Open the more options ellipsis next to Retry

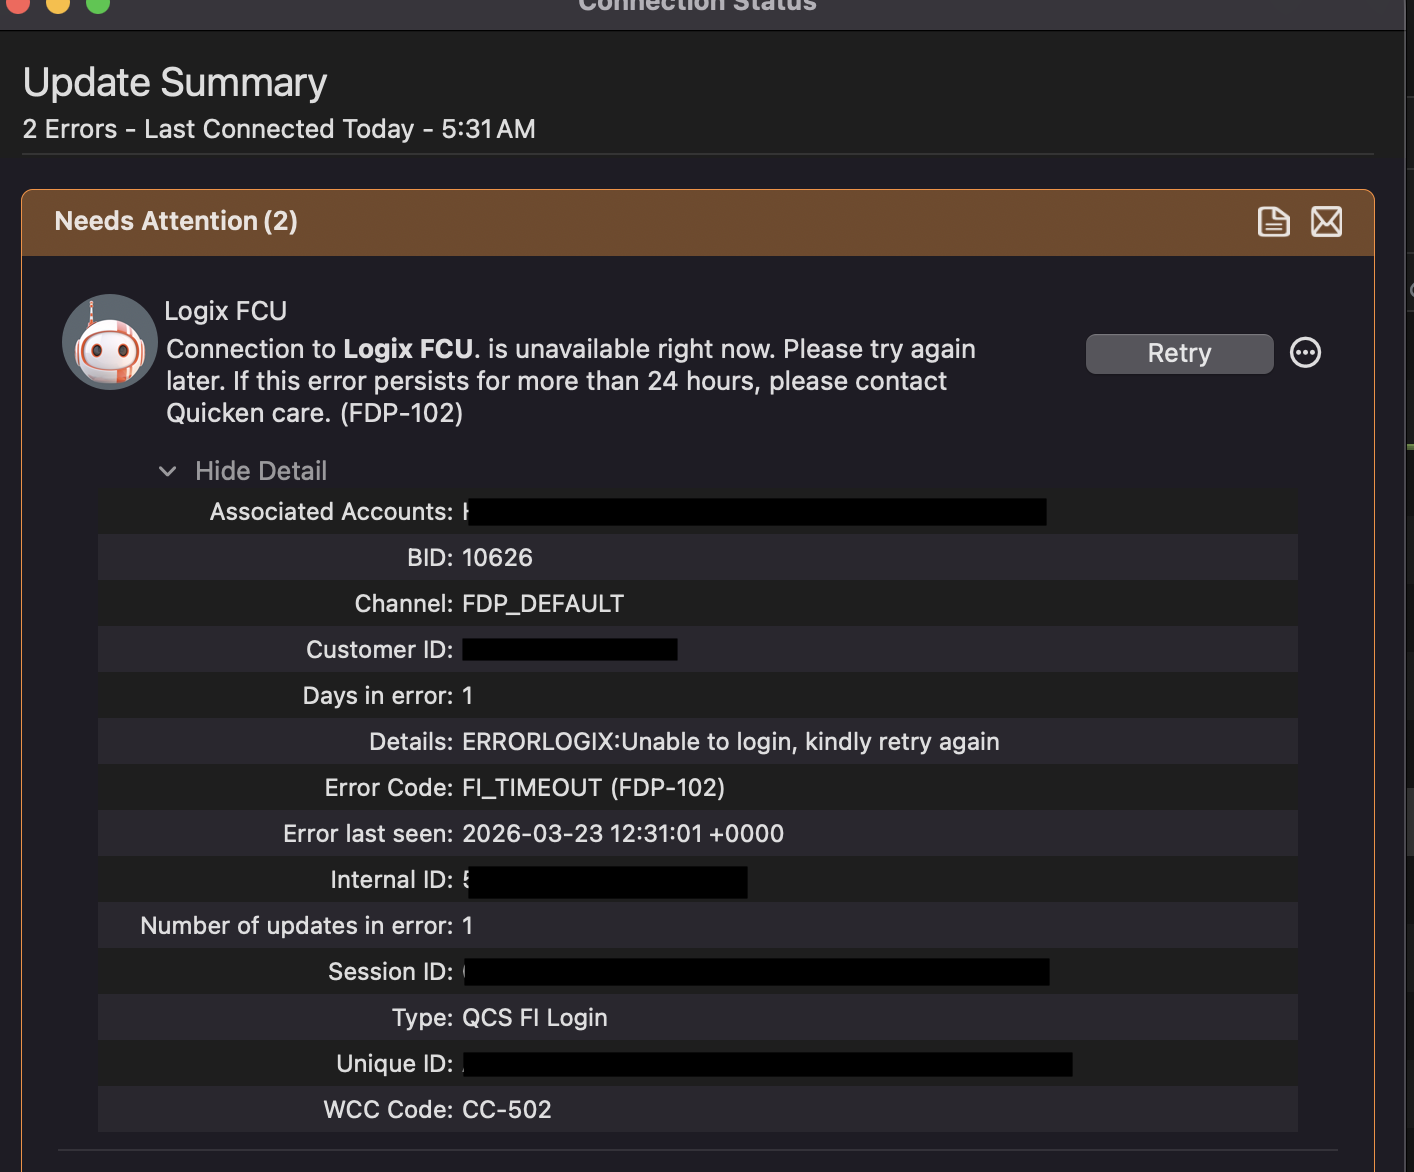[1305, 353]
